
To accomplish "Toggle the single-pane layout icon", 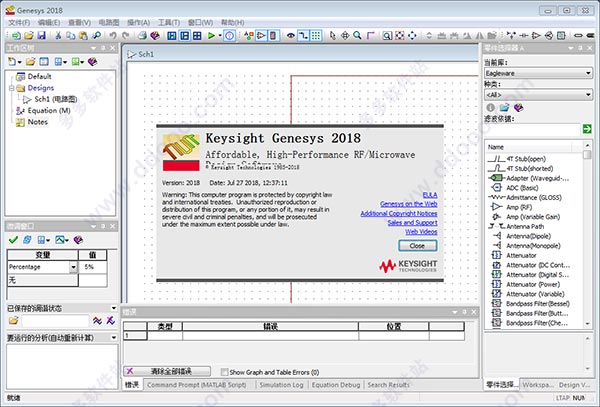I will click(x=172, y=36).
